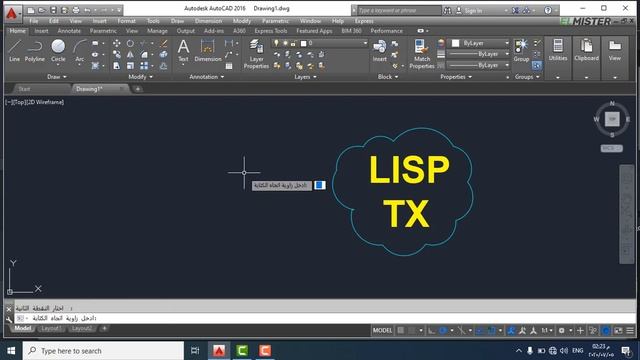Screen dimensions: 640x360
Task: Toggle MODEL space button in status bar
Action: [x=382, y=330]
